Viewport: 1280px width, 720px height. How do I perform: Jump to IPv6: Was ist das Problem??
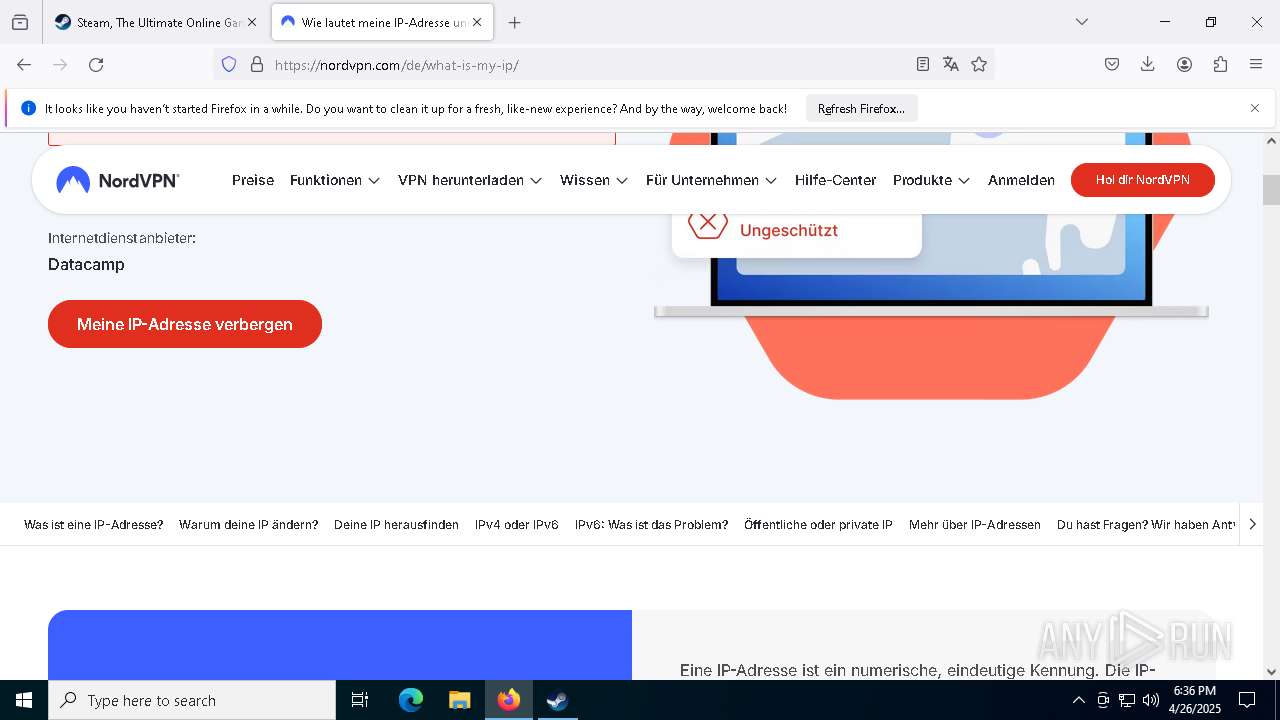click(x=651, y=524)
